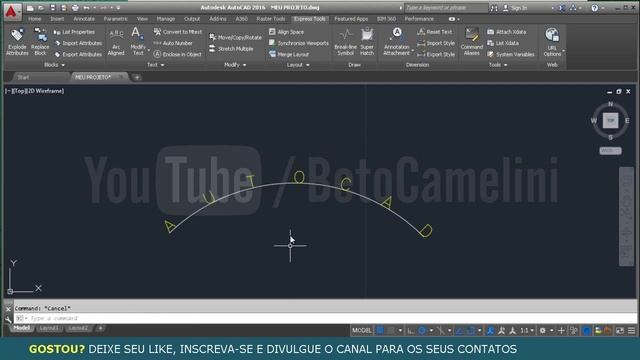This screenshot has height=360, width=640.
Task: Click Import Attributes in Blocks panel
Action: tap(78, 43)
